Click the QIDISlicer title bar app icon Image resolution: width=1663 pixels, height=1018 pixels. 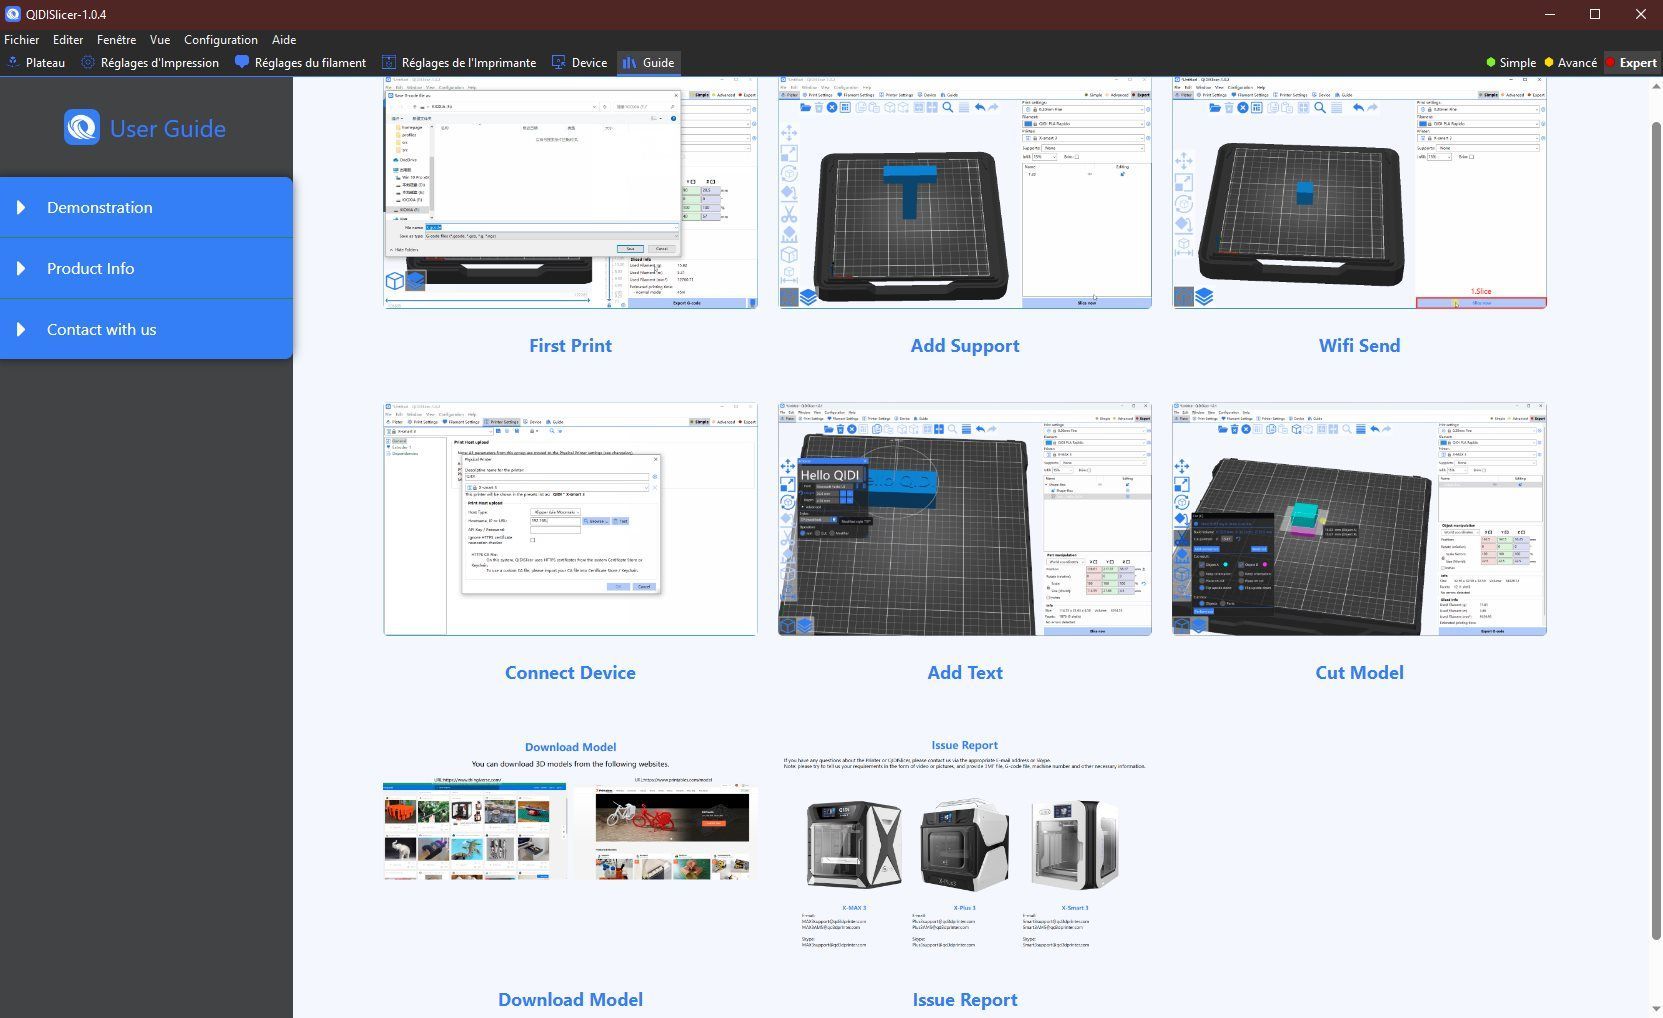(x=13, y=14)
